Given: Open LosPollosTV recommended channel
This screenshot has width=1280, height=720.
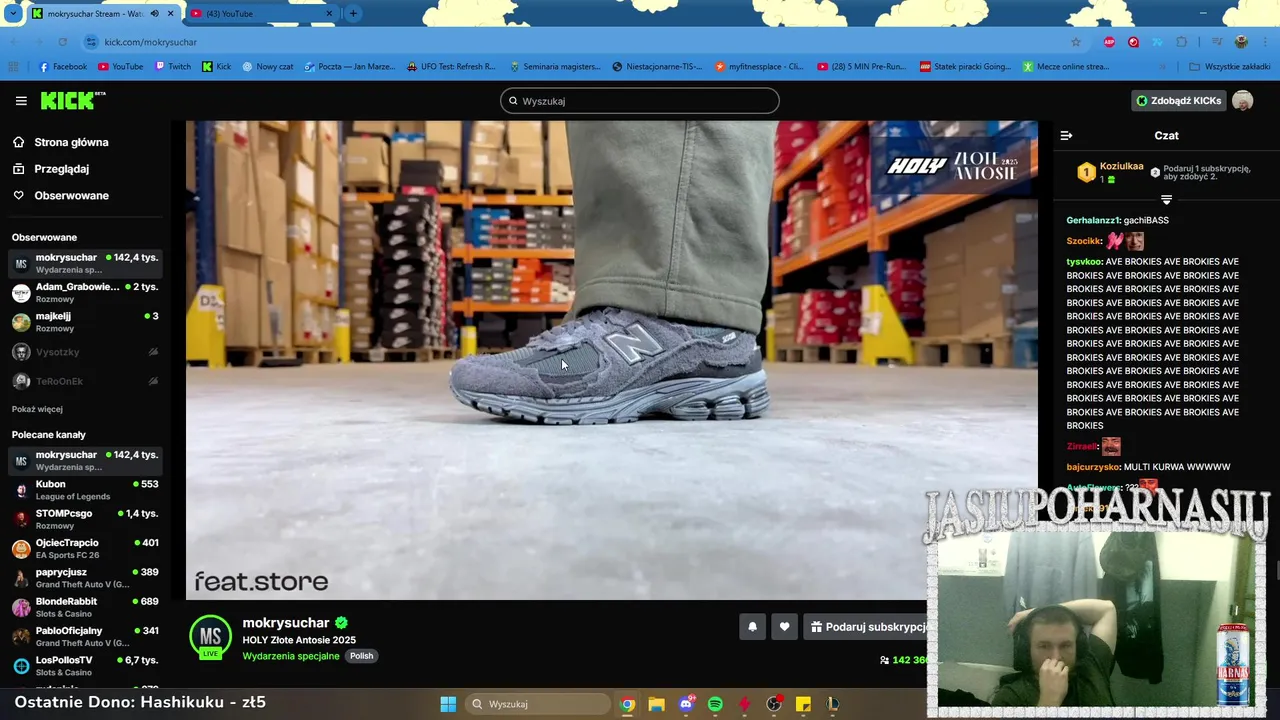Looking at the screenshot, I should tap(84, 666).
